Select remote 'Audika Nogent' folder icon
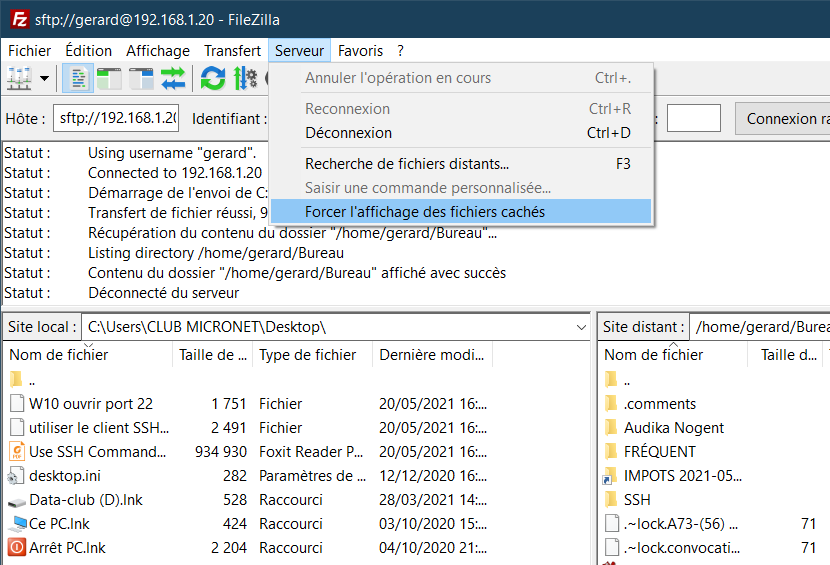This screenshot has width=830, height=565. pos(611,427)
